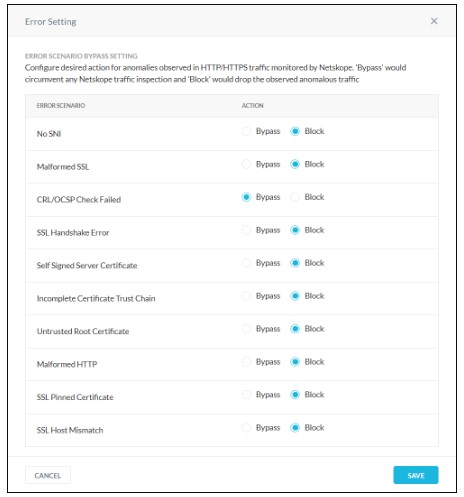This screenshot has width=464, height=497.
Task: Set Malformed SSL to Bypass
Action: [246, 164]
